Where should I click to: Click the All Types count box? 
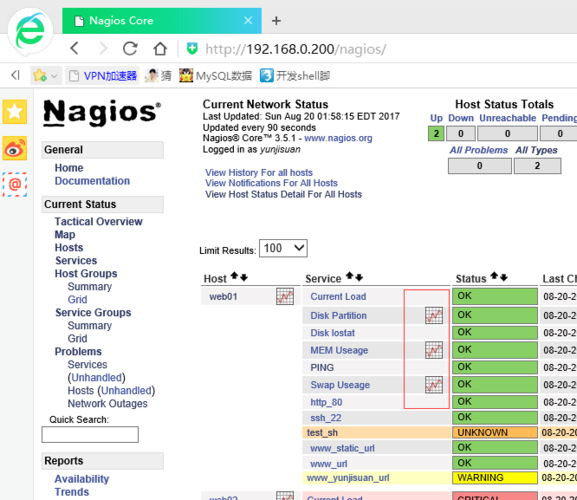click(x=537, y=166)
